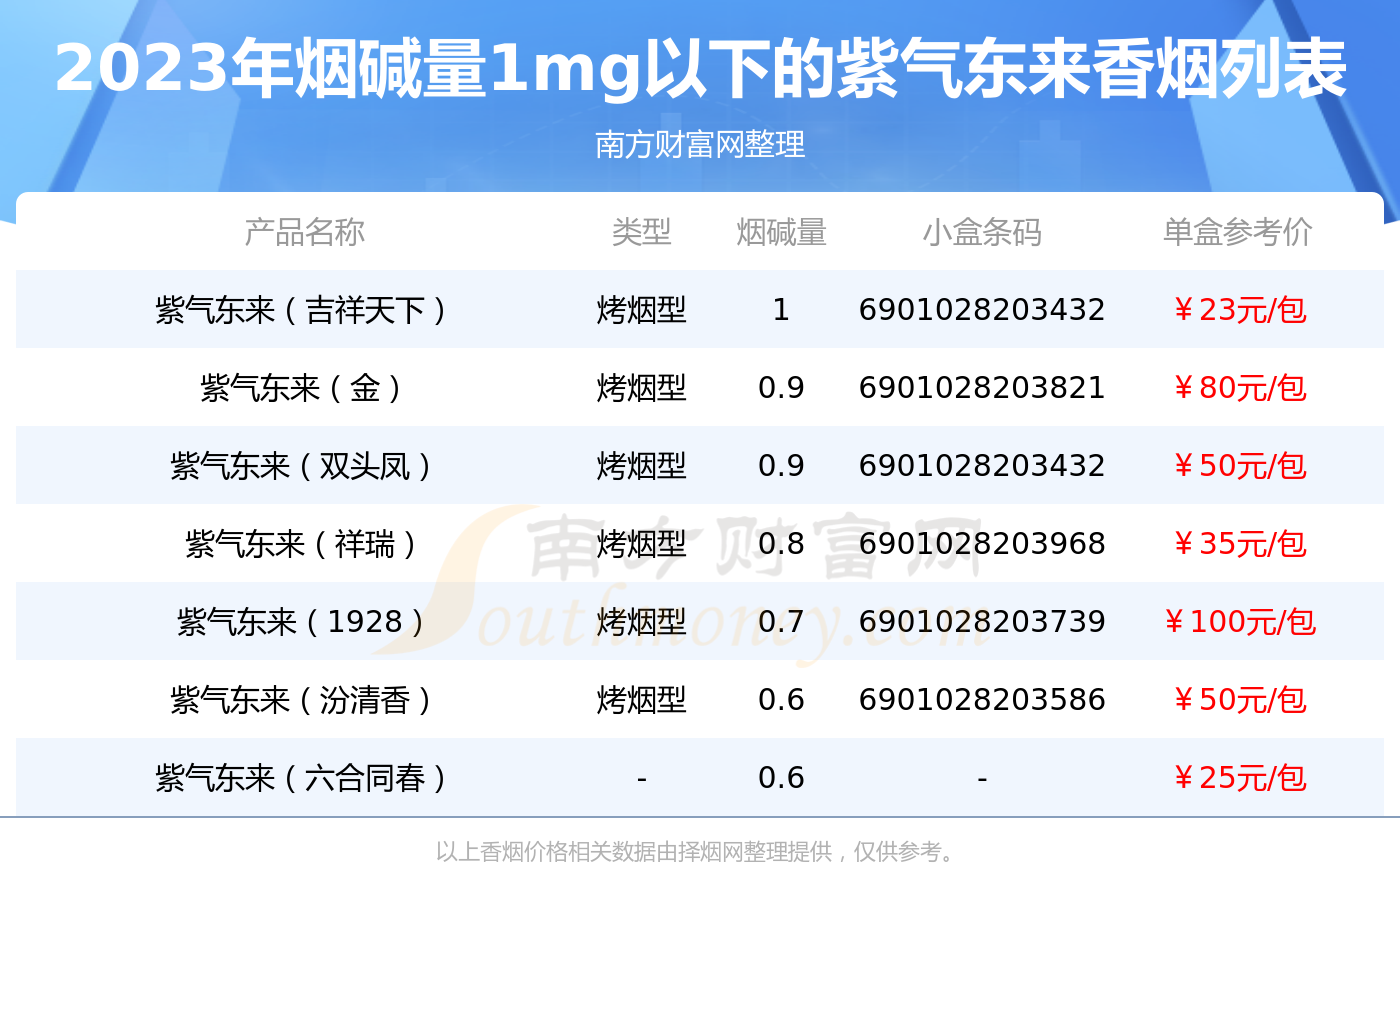The height and width of the screenshot is (1025, 1400).
Task: Click price ¥100元/包
Action: coord(1239,622)
